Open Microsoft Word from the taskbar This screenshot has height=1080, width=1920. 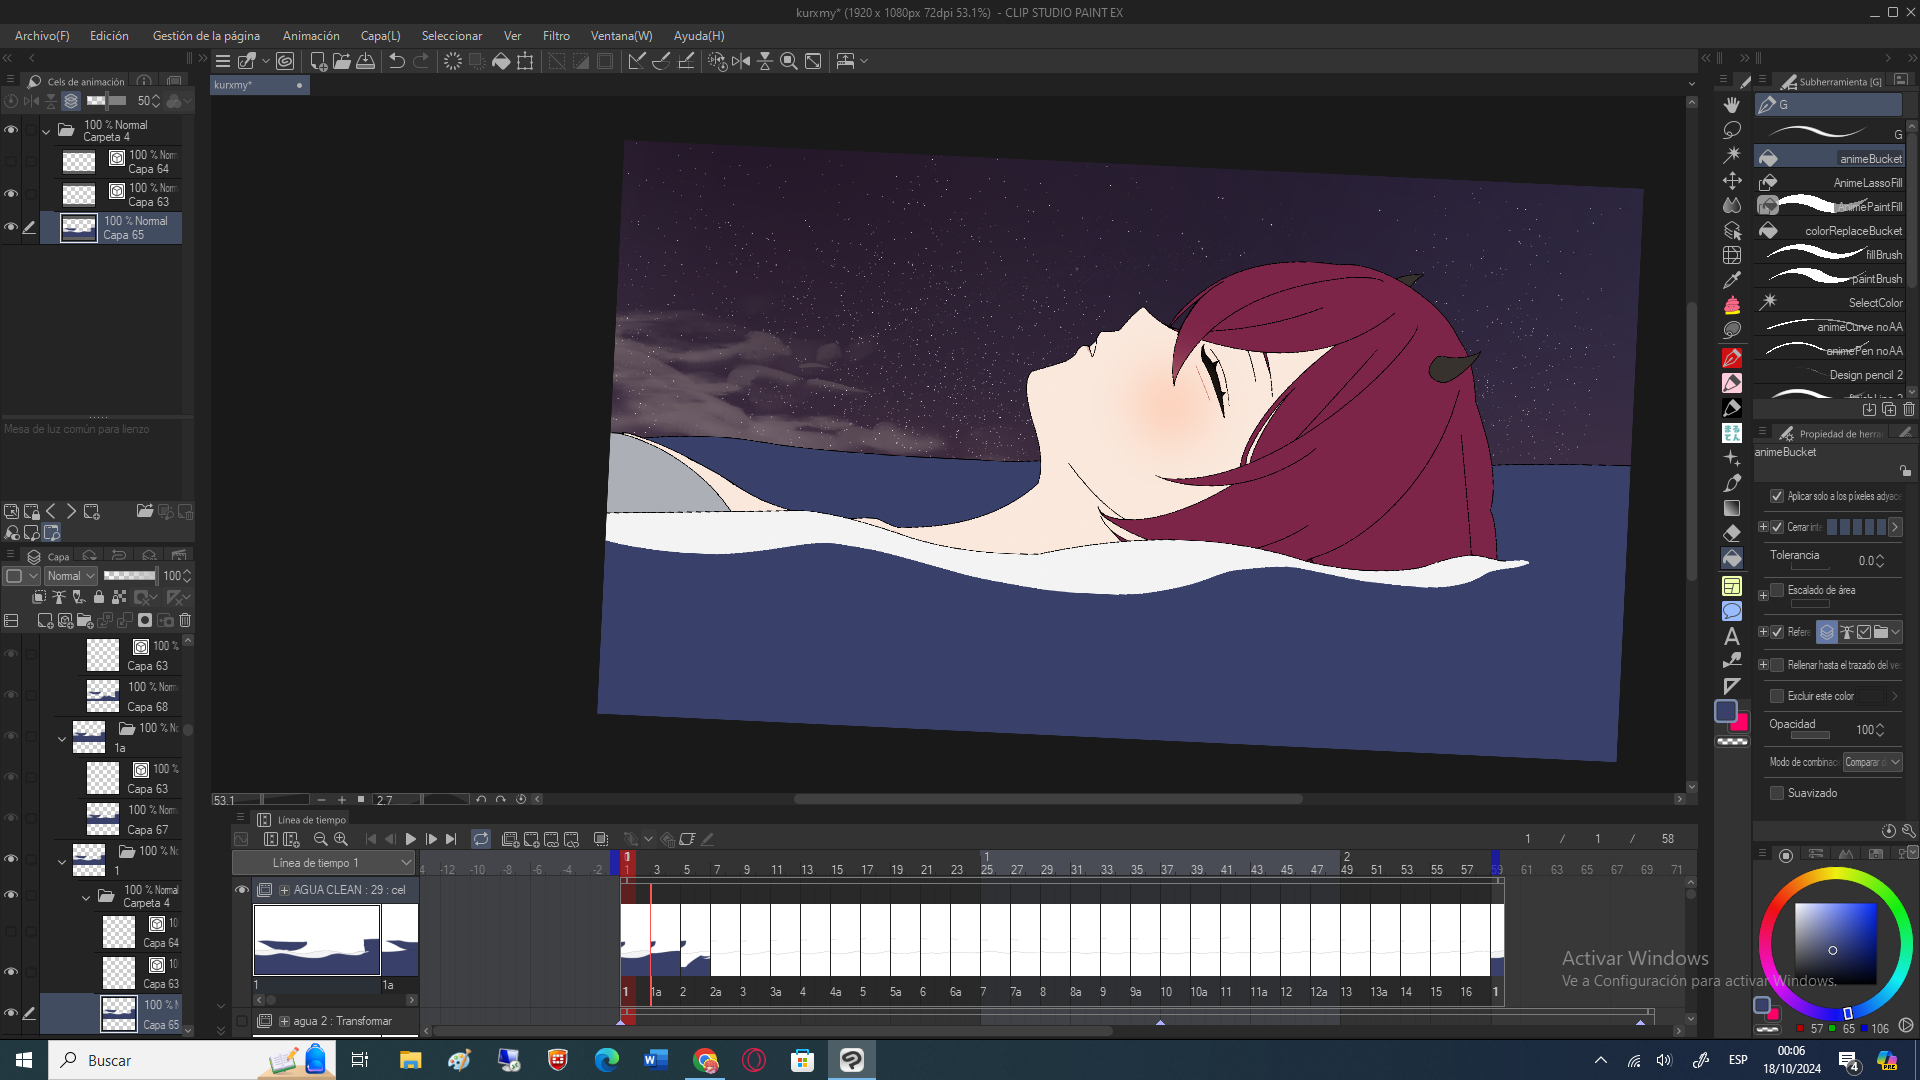click(656, 1060)
